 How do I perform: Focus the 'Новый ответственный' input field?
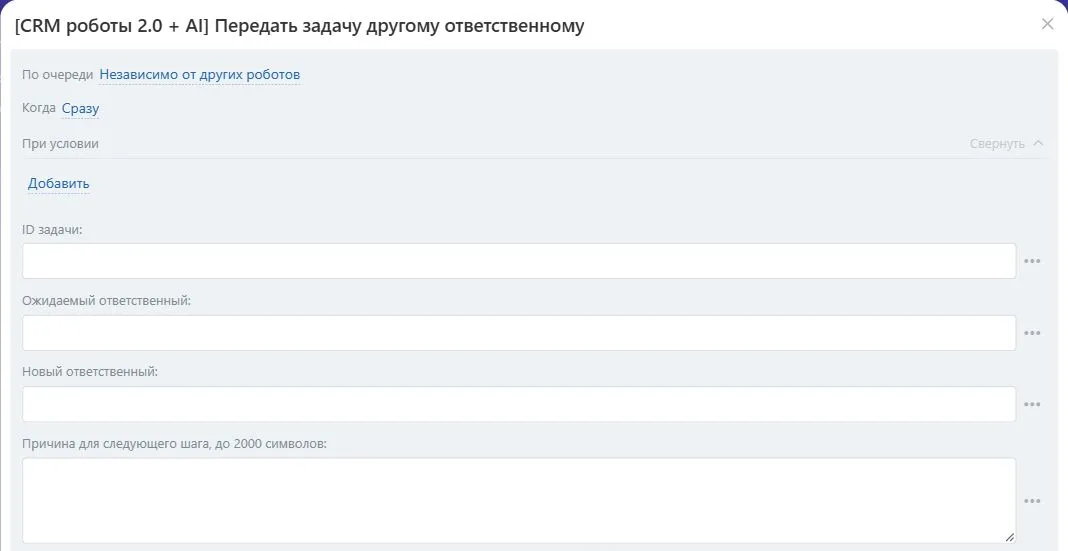[519, 404]
